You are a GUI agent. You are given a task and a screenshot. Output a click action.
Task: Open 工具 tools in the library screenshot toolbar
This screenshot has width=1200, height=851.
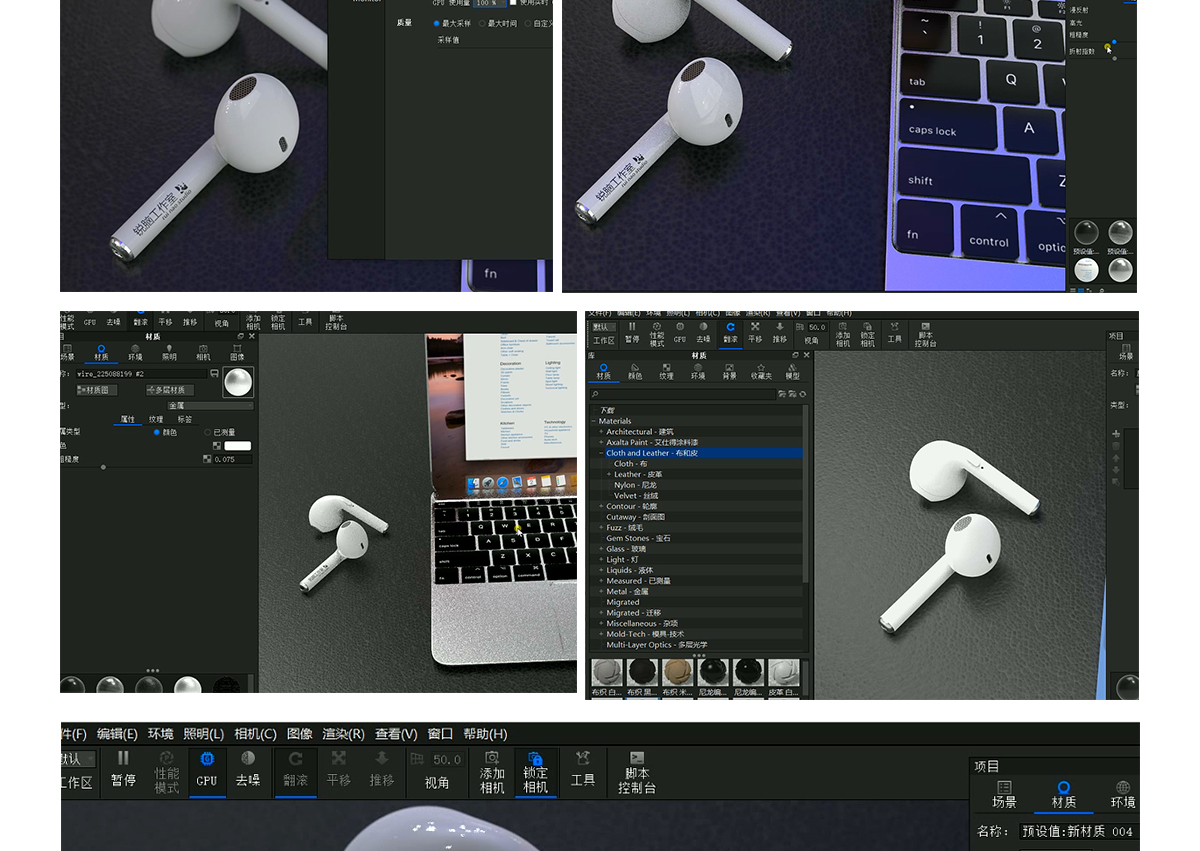coord(894,333)
